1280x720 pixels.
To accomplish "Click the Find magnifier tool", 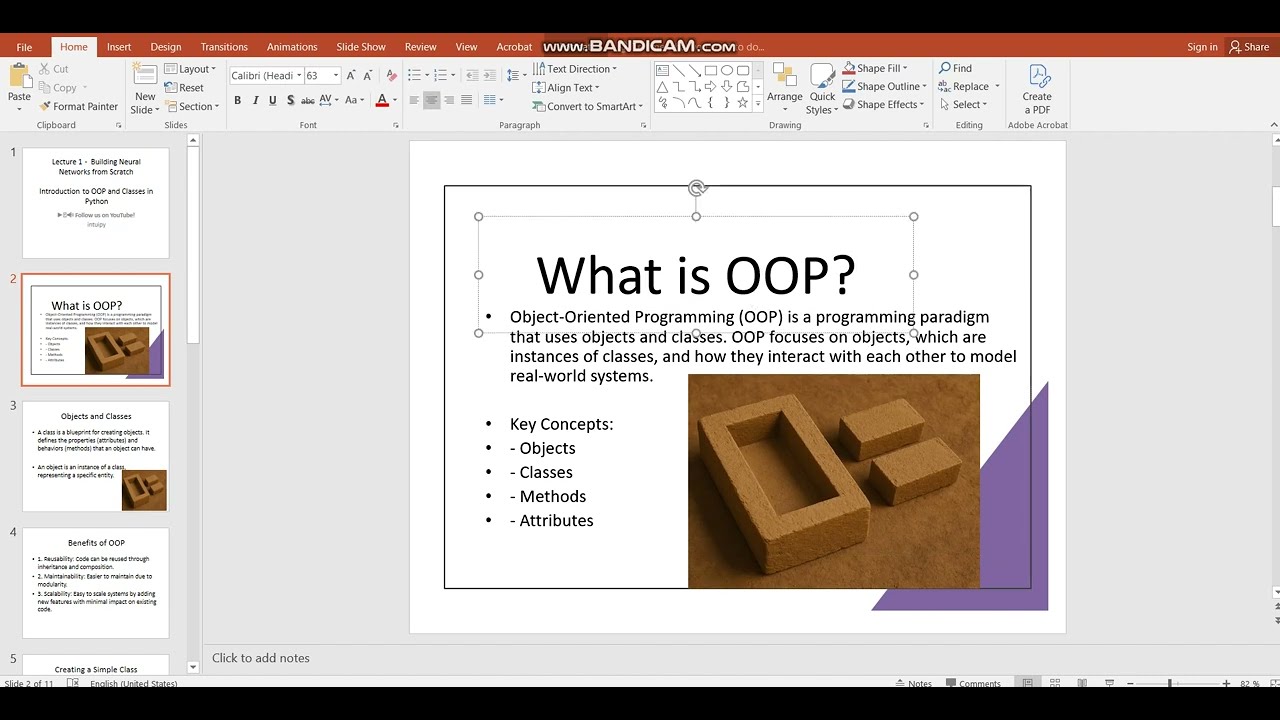I will [955, 68].
